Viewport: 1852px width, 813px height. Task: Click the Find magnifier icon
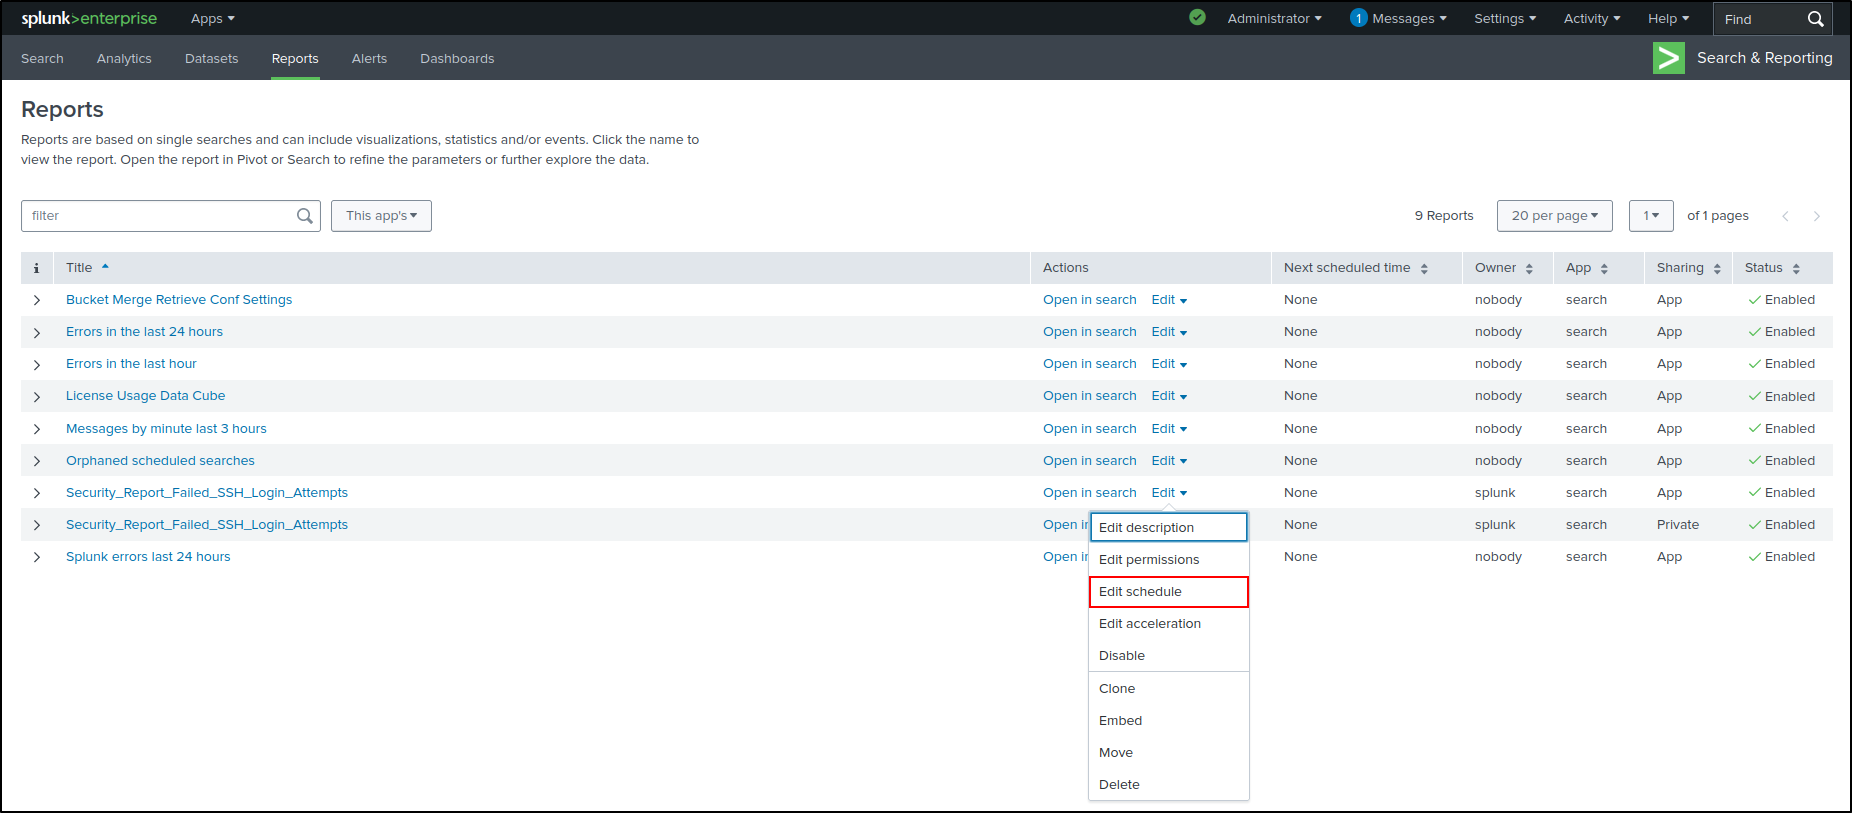tap(1816, 19)
